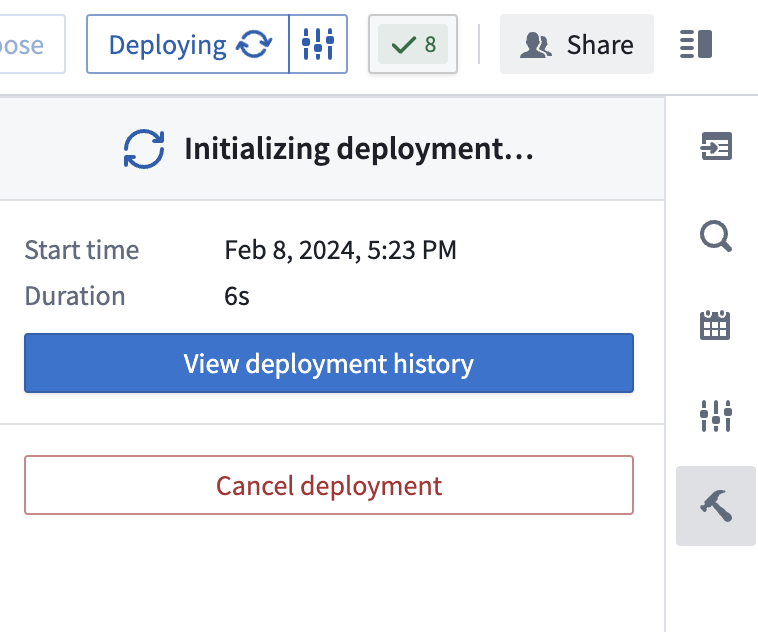
Task: Open the schedule calendar icon in sidebar
Action: pyautogui.click(x=715, y=325)
